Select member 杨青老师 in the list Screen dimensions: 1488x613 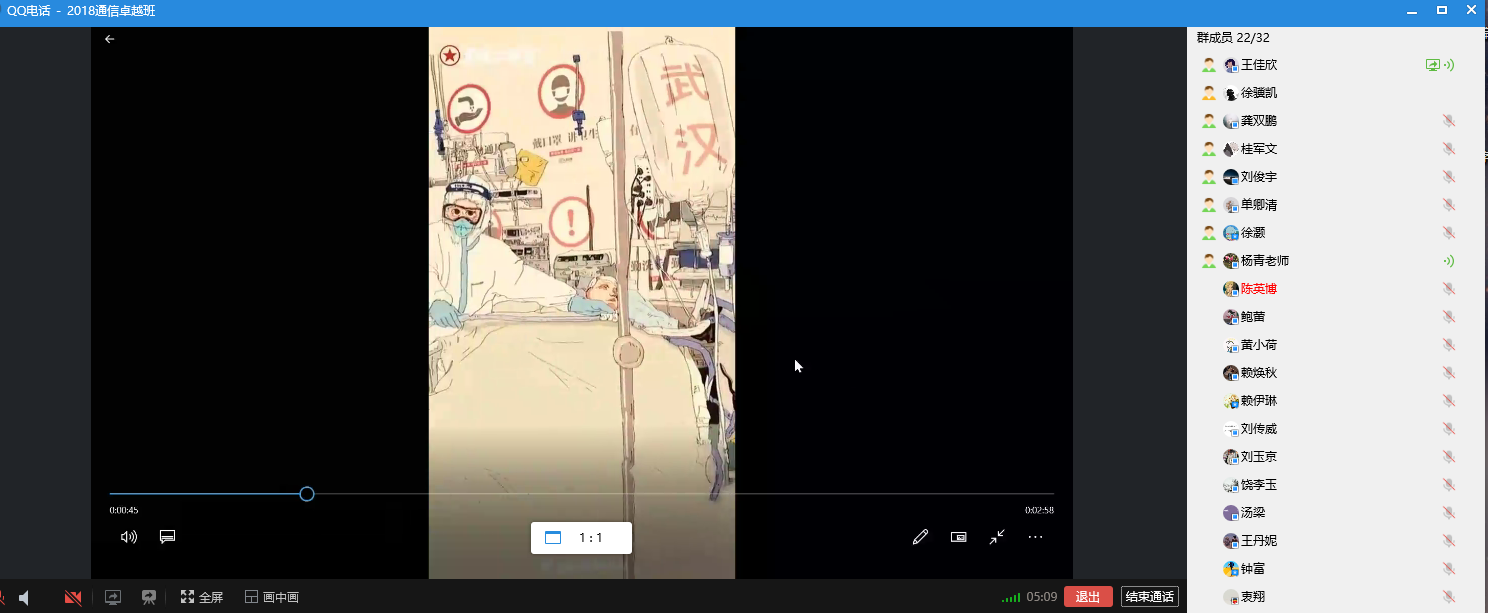[1264, 261]
